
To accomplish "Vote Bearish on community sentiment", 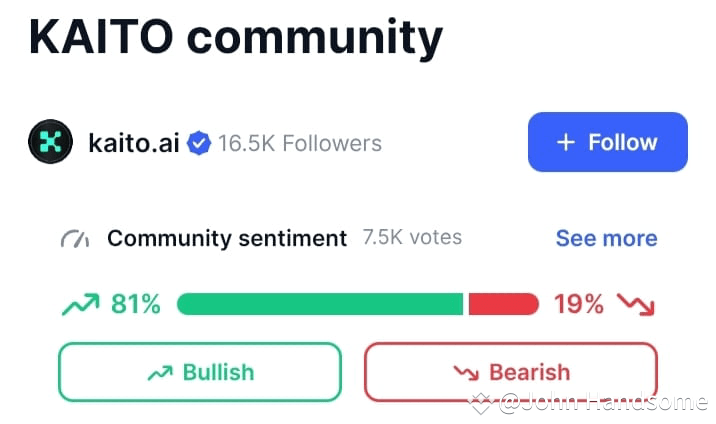I will pyautogui.click(x=511, y=372).
